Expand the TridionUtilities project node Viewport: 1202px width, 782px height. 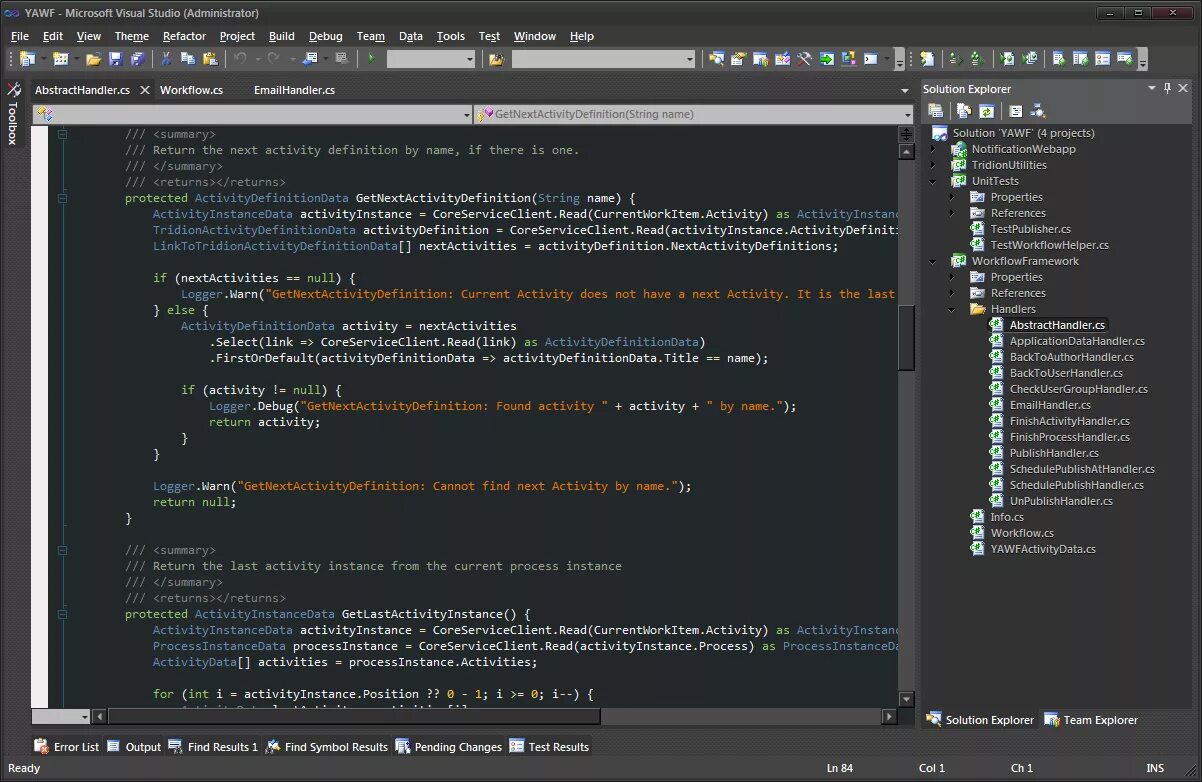pyautogui.click(x=934, y=165)
